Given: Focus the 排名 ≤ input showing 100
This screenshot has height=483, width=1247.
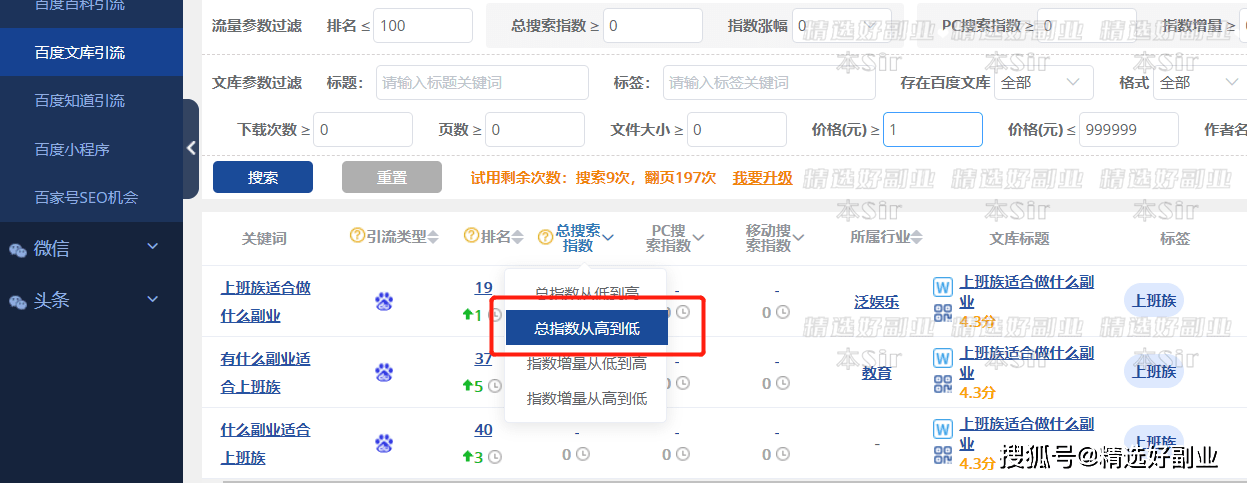Looking at the screenshot, I should tap(423, 25).
